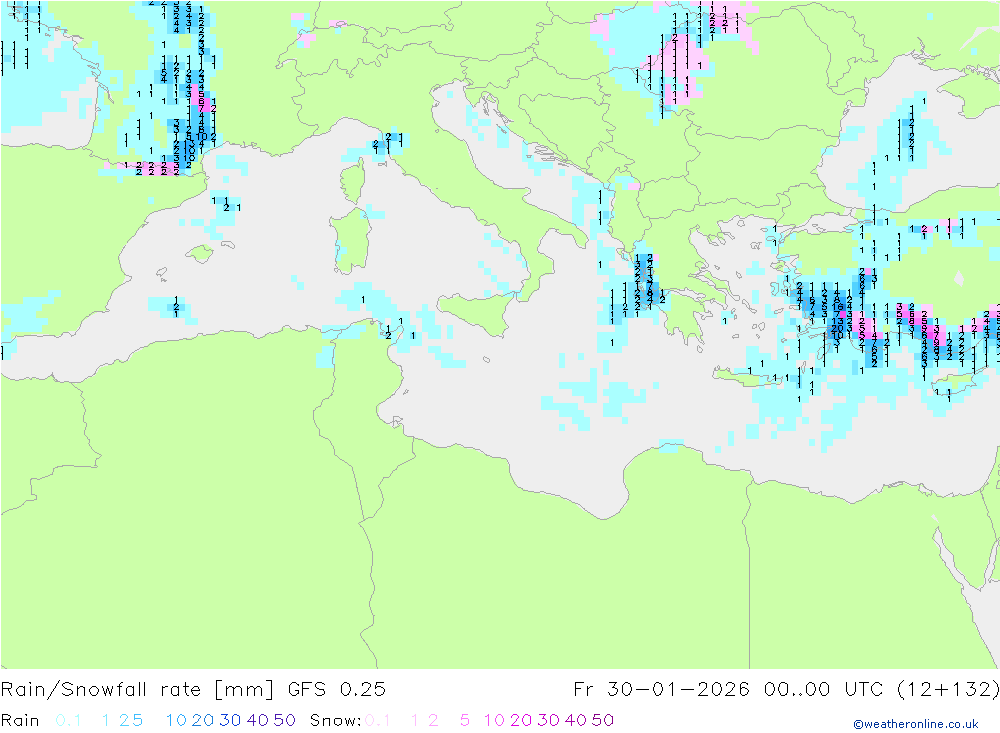Click the rain legend value 0.1

pos(68,720)
